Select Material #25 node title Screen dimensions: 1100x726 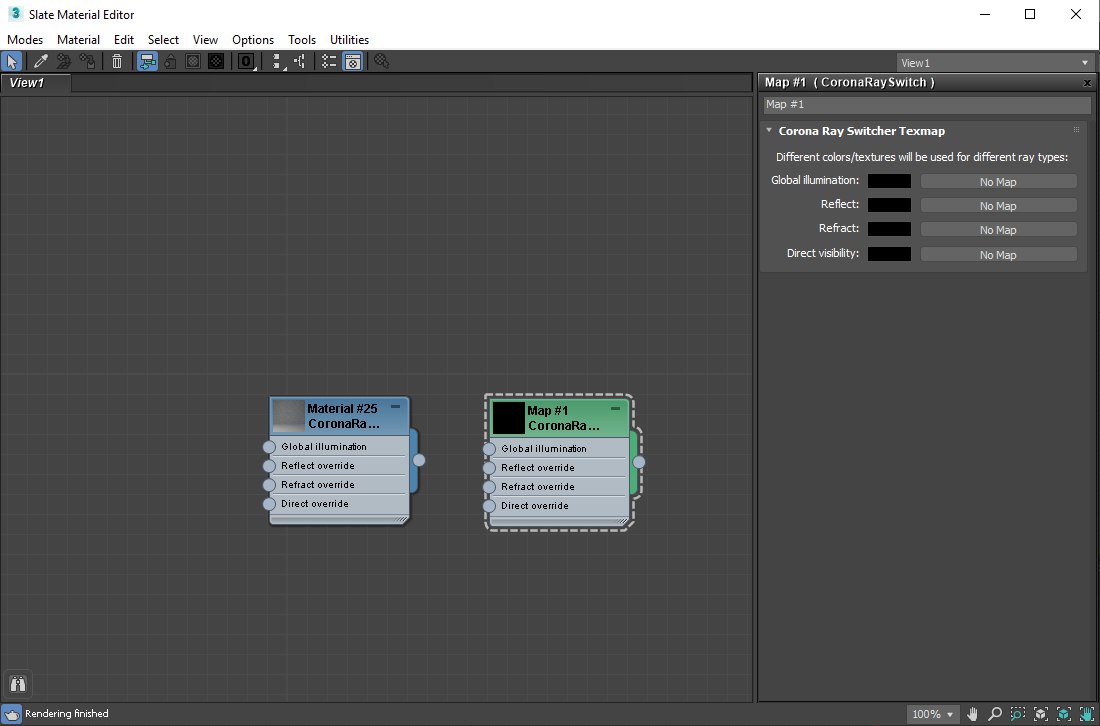343,416
